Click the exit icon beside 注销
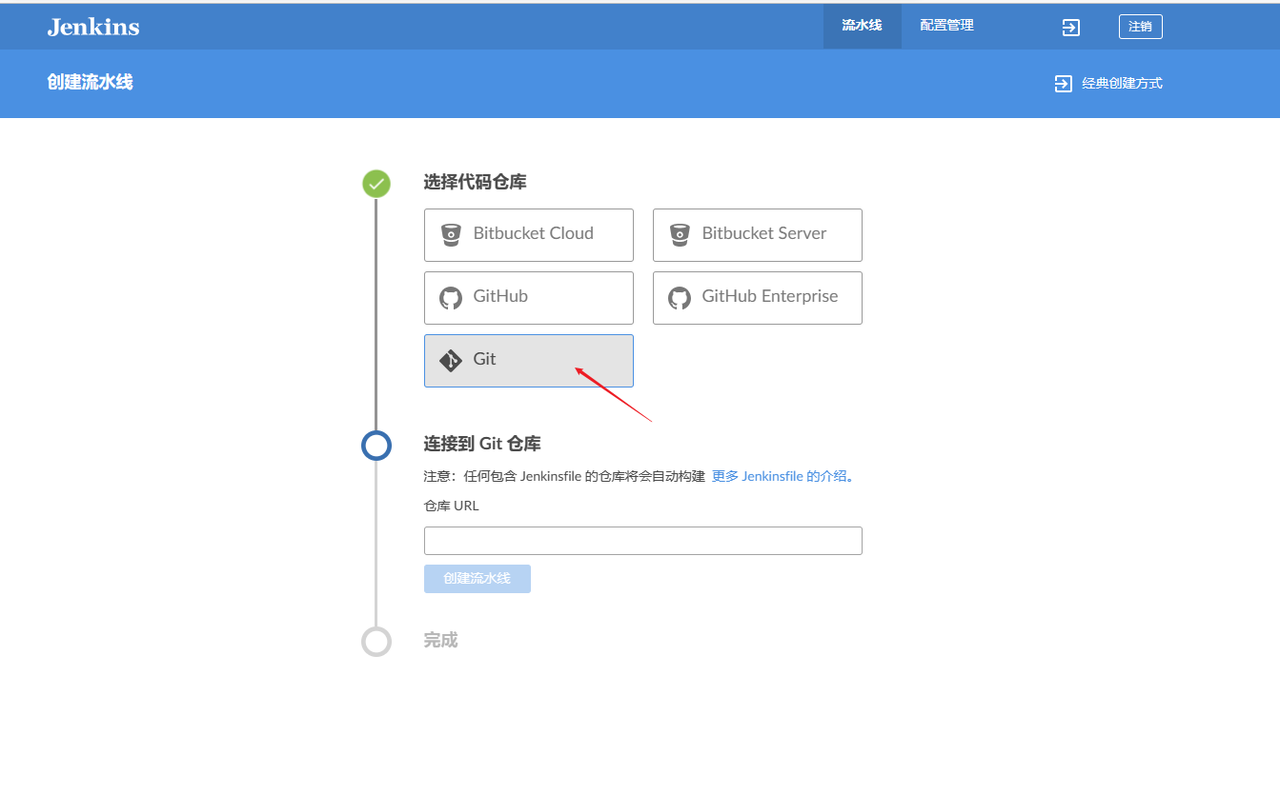This screenshot has width=1280, height=795. click(x=1071, y=27)
